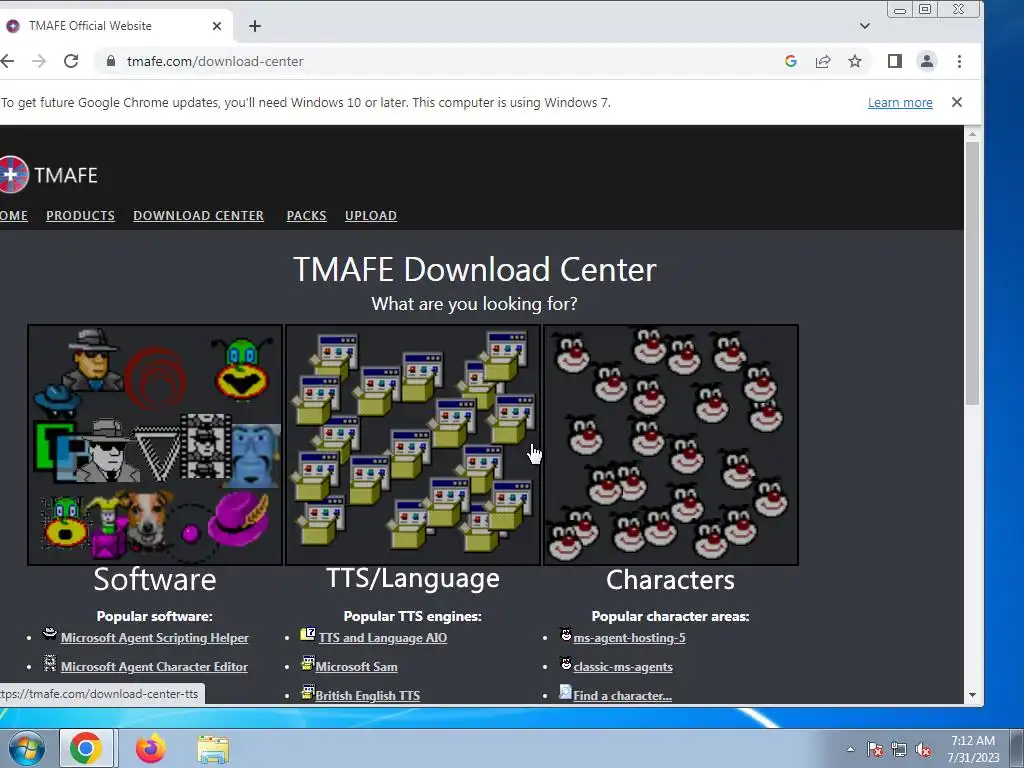
Task: Click the forward navigation arrow
Action: tap(39, 61)
